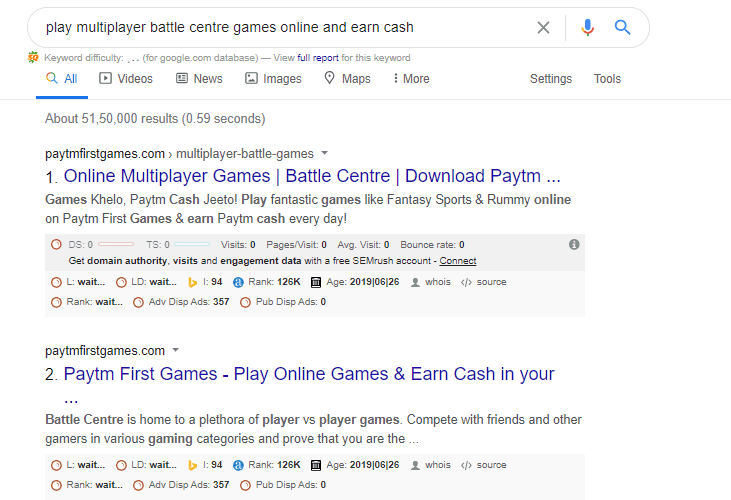
Task: Click LD: wait icon in first result
Action: 121,282
